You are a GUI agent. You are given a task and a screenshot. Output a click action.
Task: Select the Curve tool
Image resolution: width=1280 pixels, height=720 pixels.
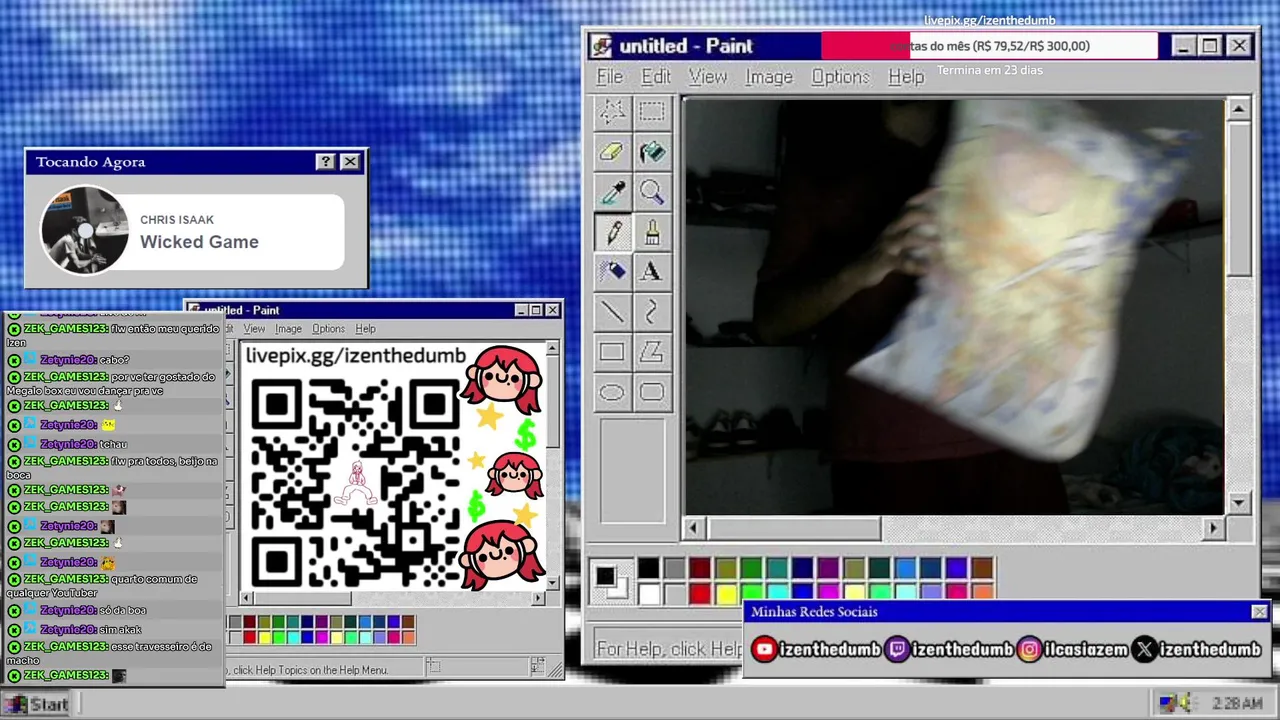point(652,312)
